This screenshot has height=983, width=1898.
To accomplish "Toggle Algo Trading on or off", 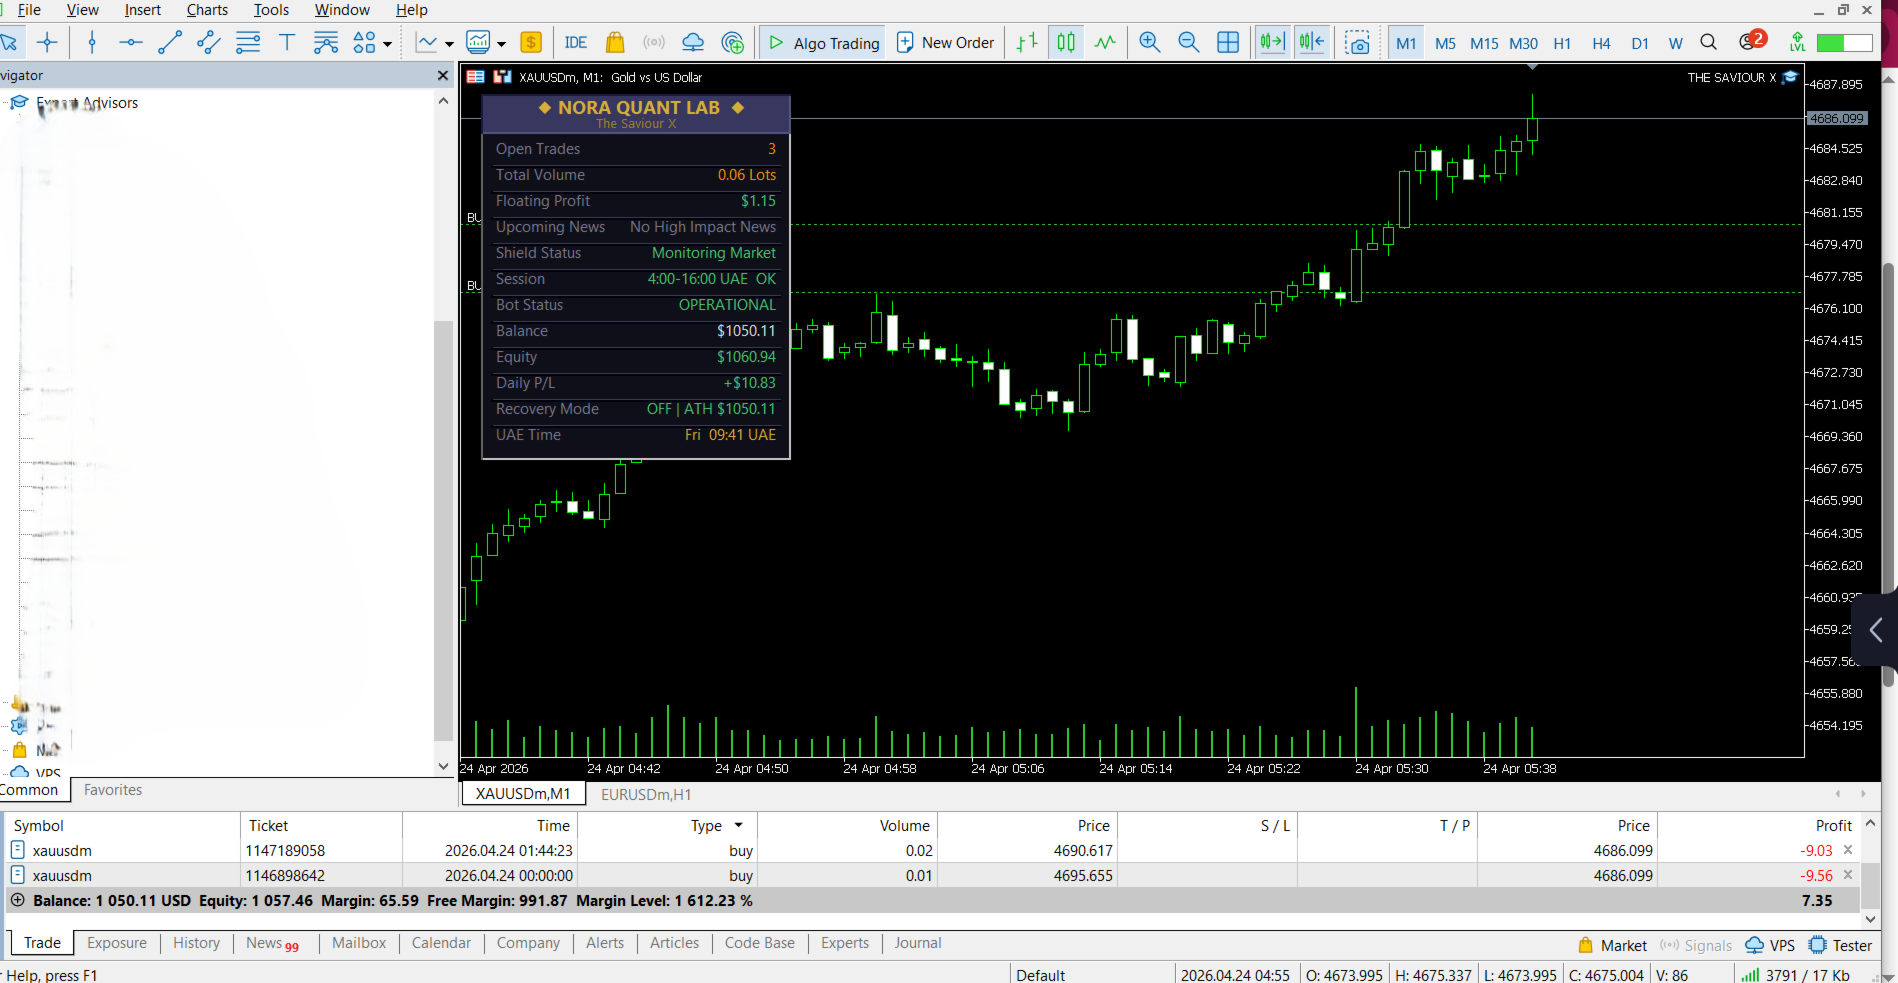I will 823,42.
